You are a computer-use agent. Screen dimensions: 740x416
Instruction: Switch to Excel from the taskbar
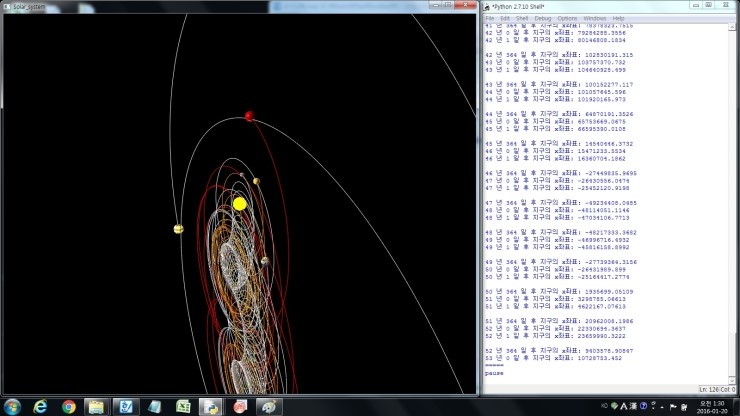[183, 406]
